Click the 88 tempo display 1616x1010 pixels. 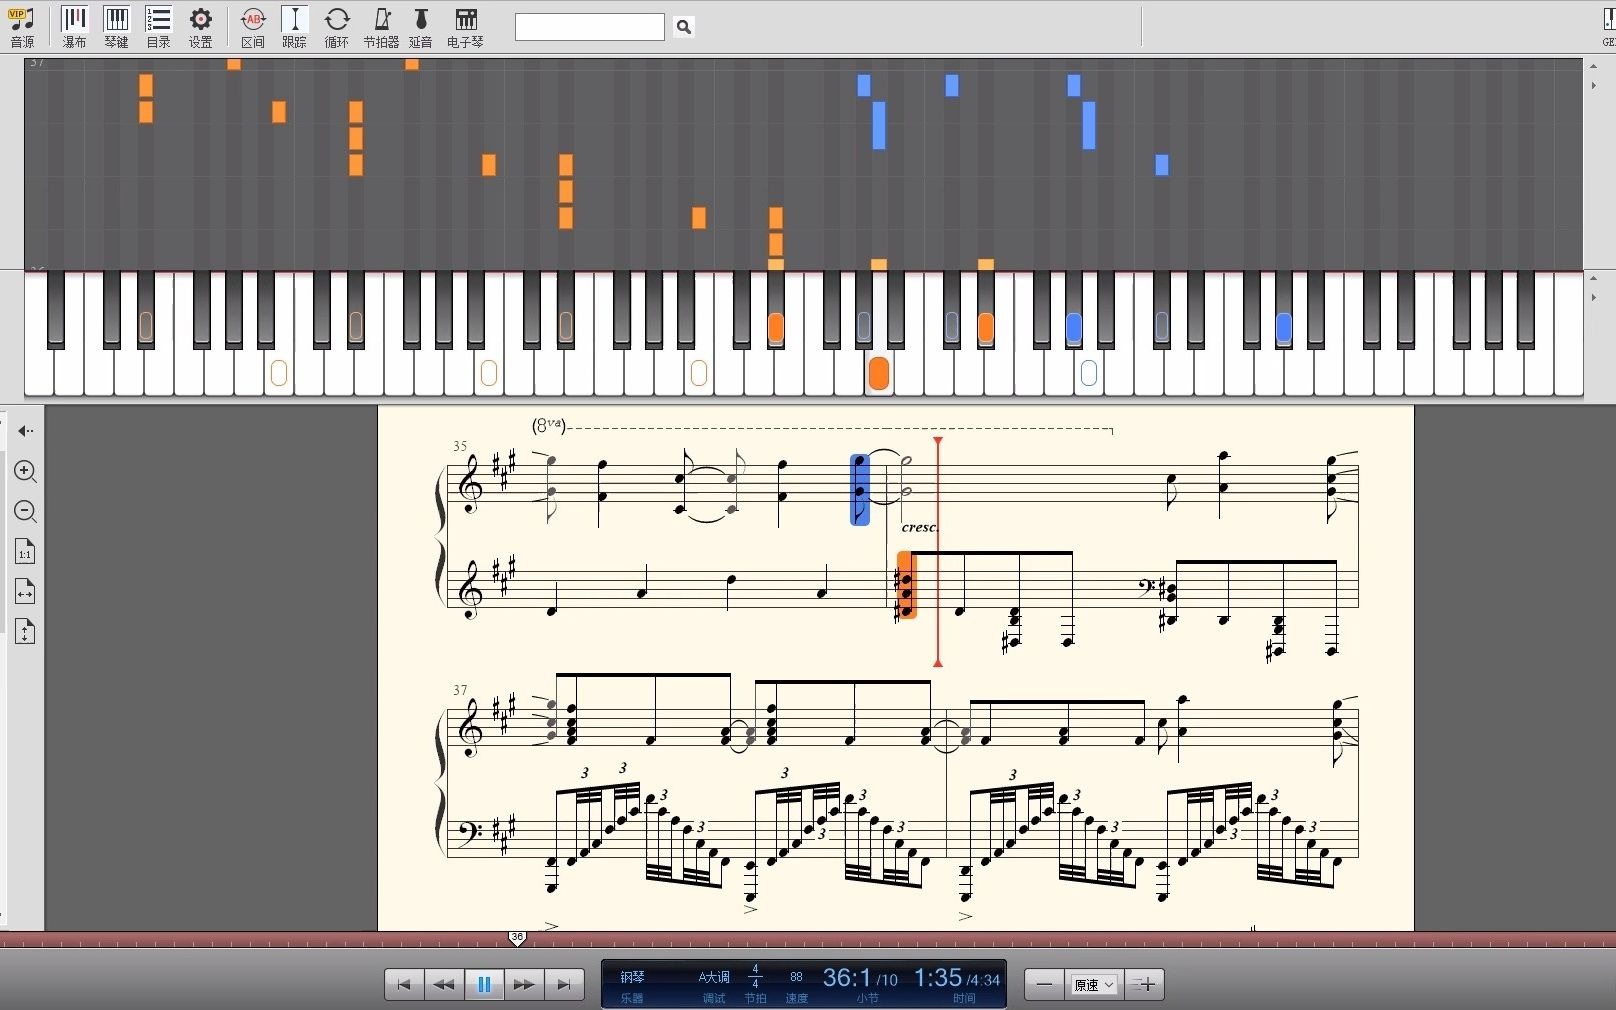click(x=796, y=977)
